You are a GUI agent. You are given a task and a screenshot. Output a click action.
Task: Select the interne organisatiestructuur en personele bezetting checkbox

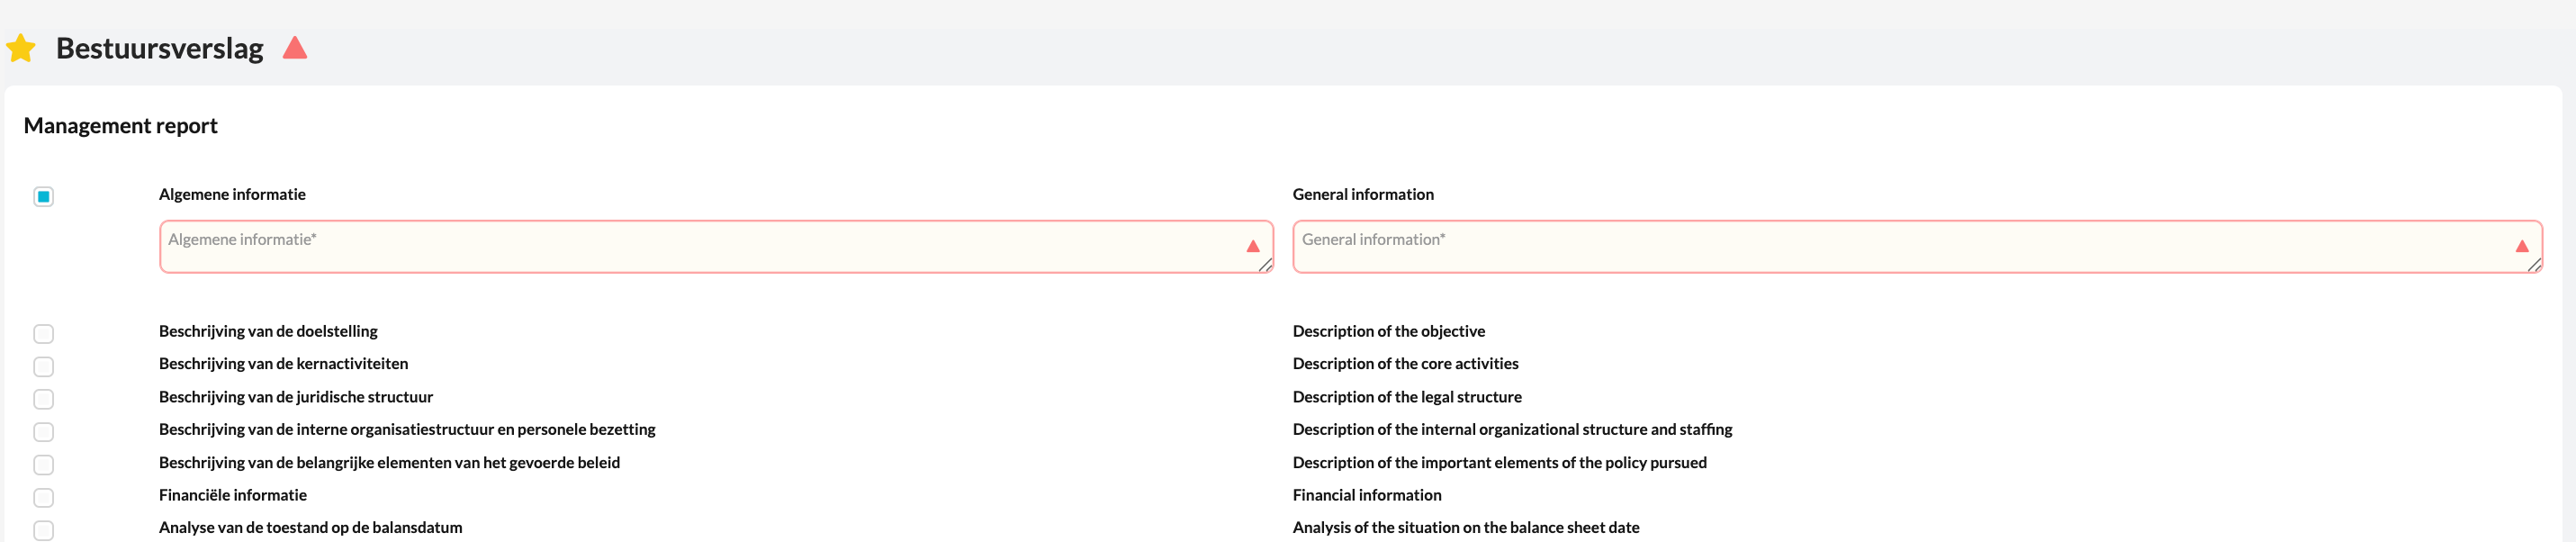43,432
